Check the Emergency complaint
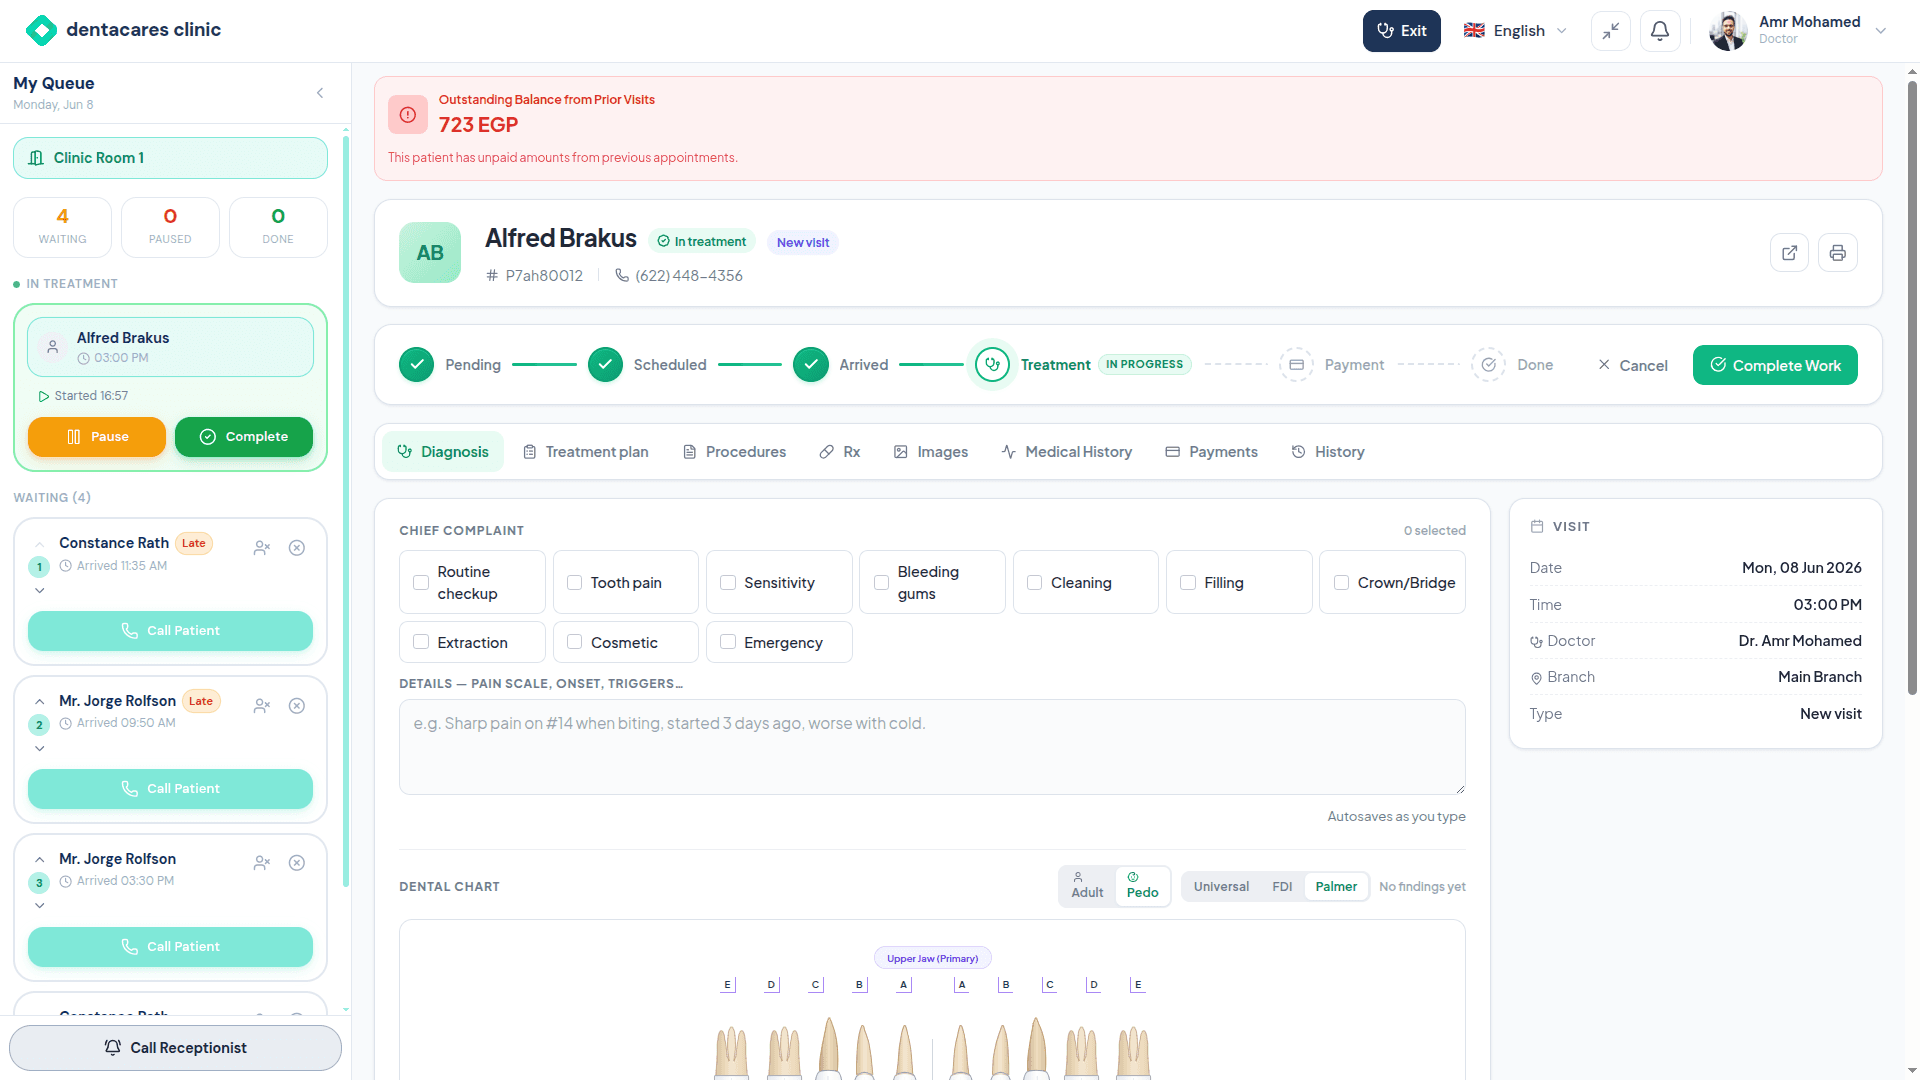The height and width of the screenshot is (1080, 1920). 728,642
